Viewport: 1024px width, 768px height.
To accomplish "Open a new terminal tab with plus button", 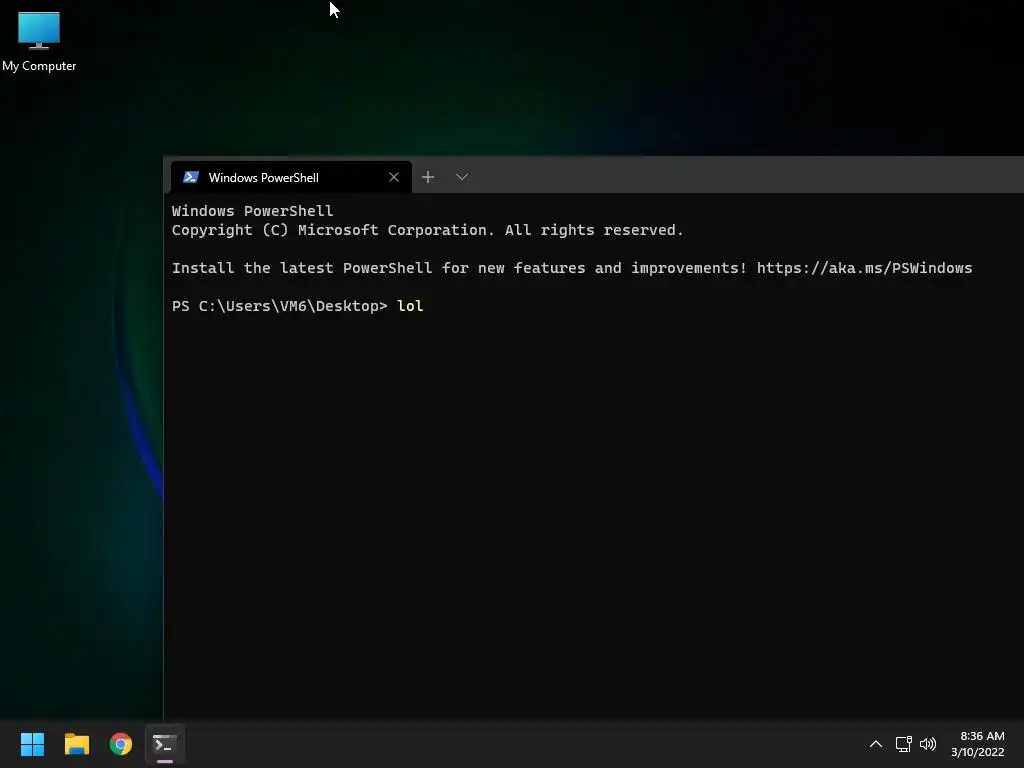I will click(428, 177).
